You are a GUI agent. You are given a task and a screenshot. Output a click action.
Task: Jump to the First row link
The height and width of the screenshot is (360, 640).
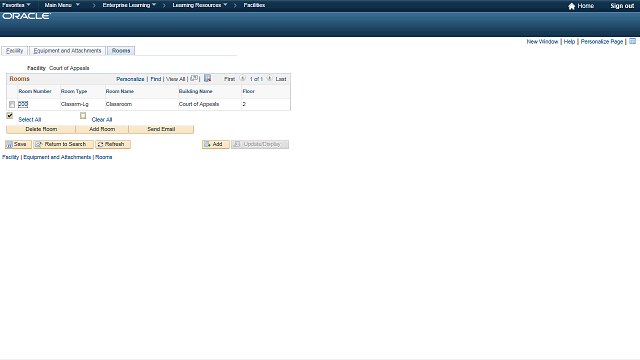pyautogui.click(x=229, y=79)
